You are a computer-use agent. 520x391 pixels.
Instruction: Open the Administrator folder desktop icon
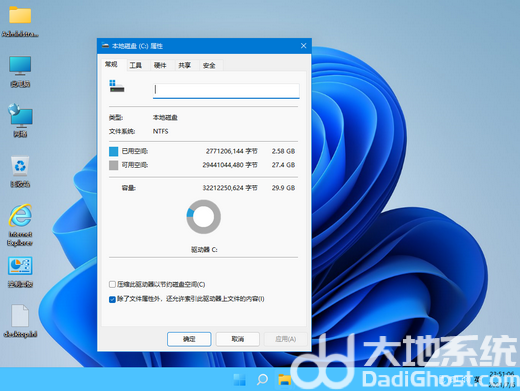20,21
